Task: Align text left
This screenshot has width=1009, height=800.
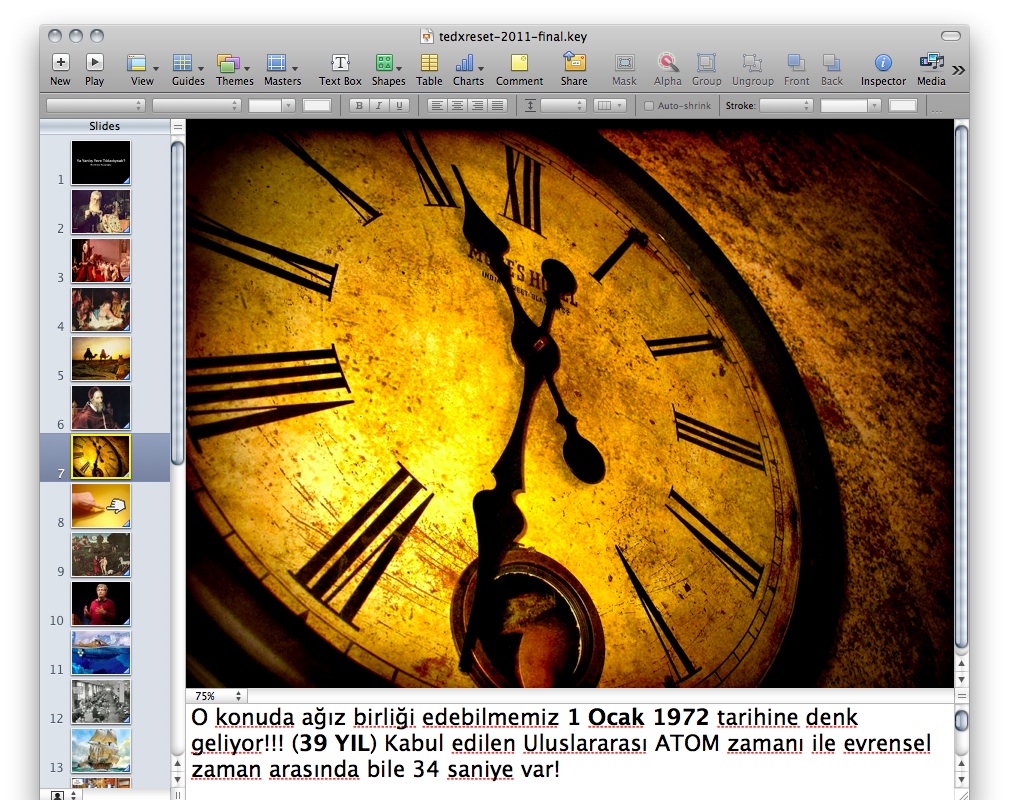Action: 437,106
